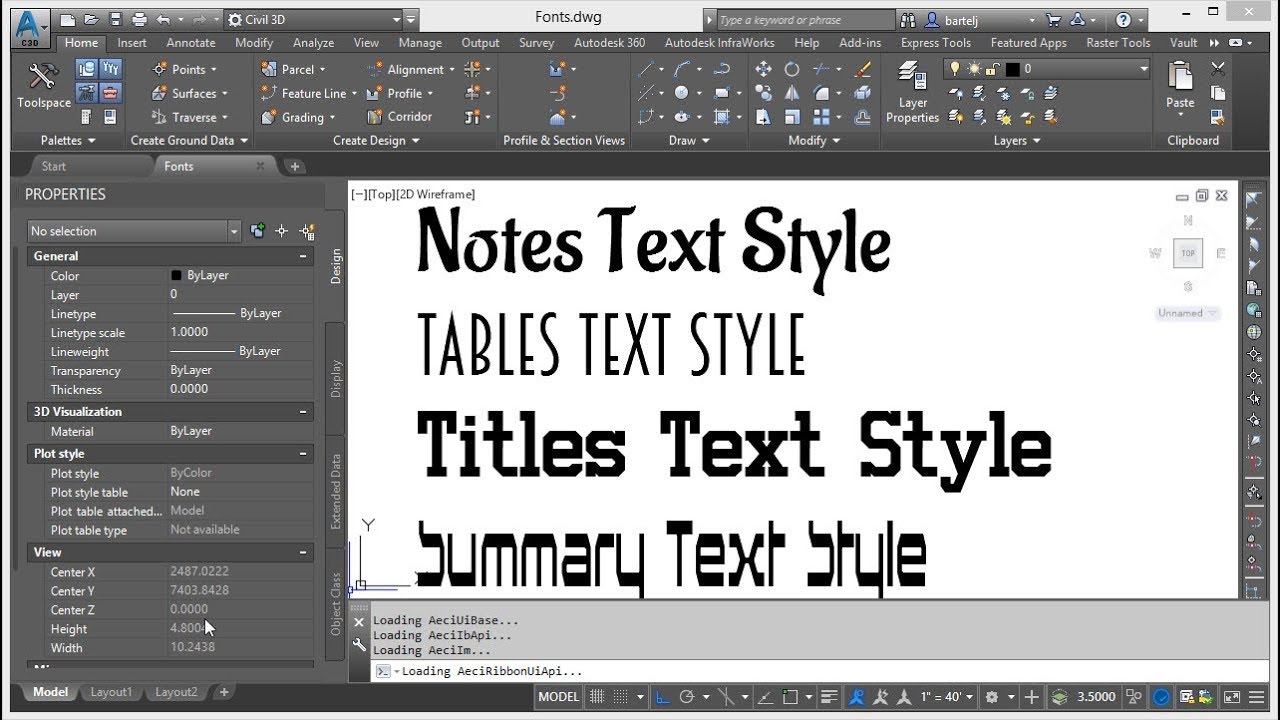Open the file folder icon in quick access
The image size is (1280, 720).
pyautogui.click(x=90, y=19)
